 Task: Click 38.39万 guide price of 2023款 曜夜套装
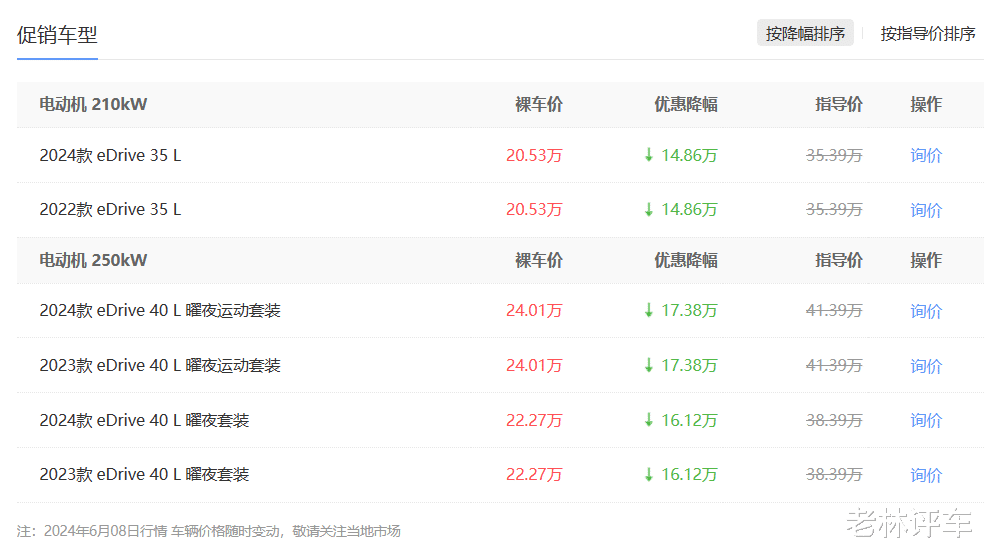coord(834,474)
